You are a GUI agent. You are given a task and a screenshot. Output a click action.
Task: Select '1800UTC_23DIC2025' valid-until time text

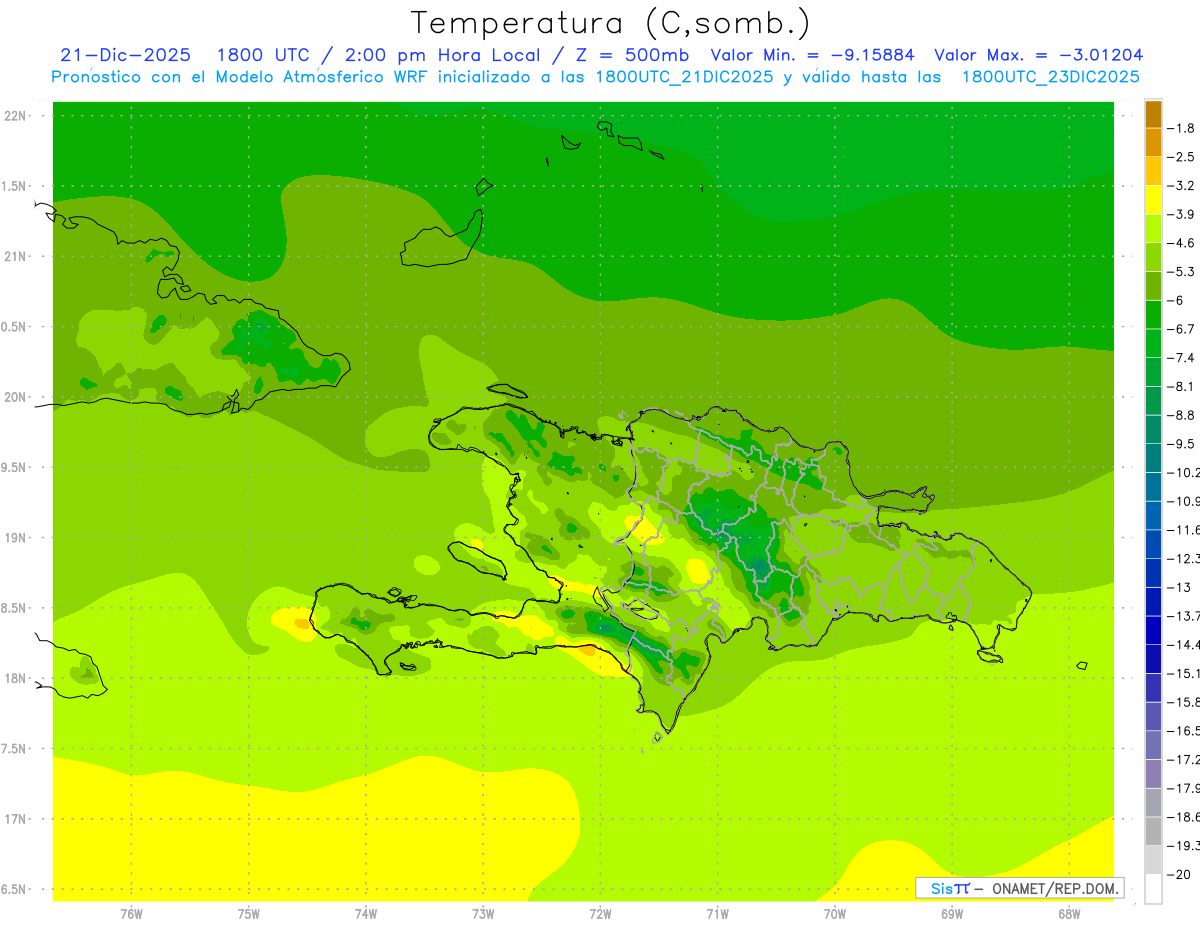point(1050,77)
